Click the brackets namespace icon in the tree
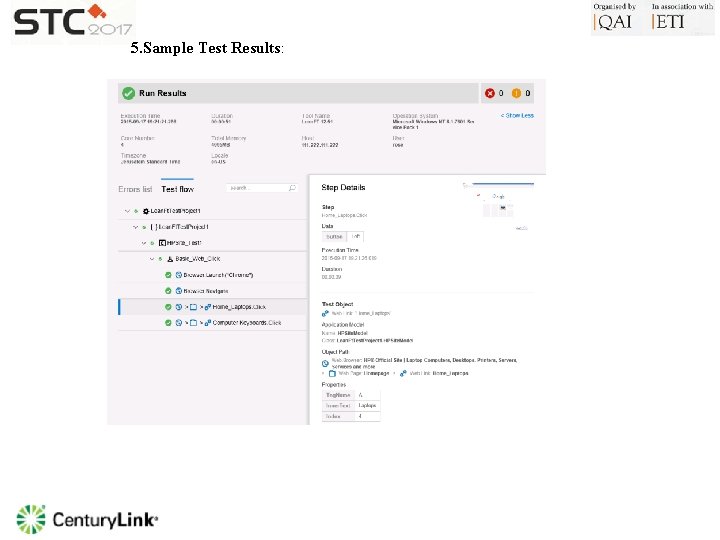Screen dimensions: 720x540 [x=154, y=227]
